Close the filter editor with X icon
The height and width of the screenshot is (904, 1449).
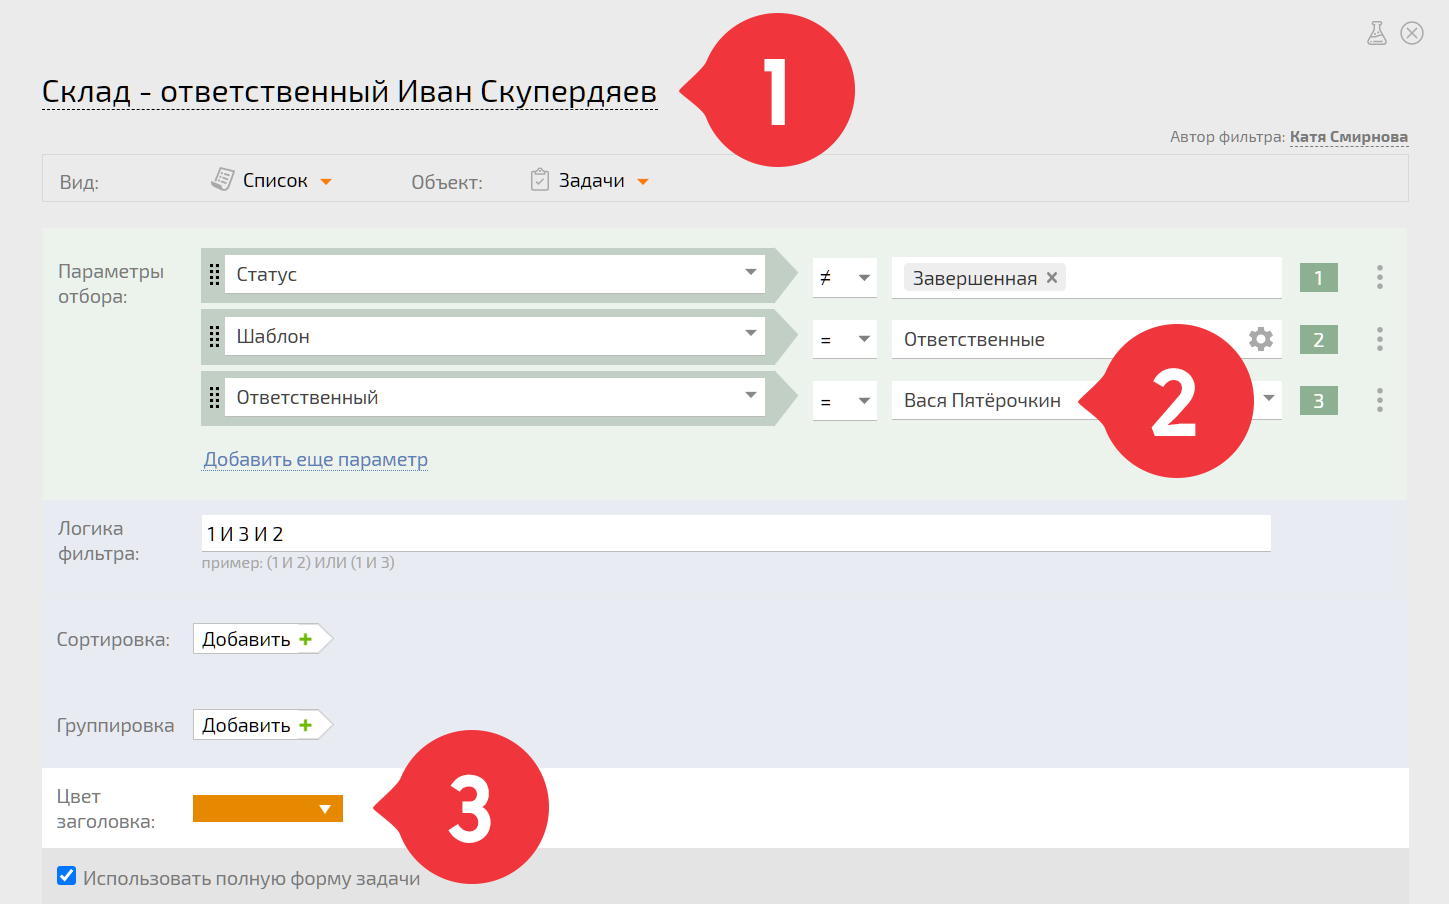(1412, 33)
